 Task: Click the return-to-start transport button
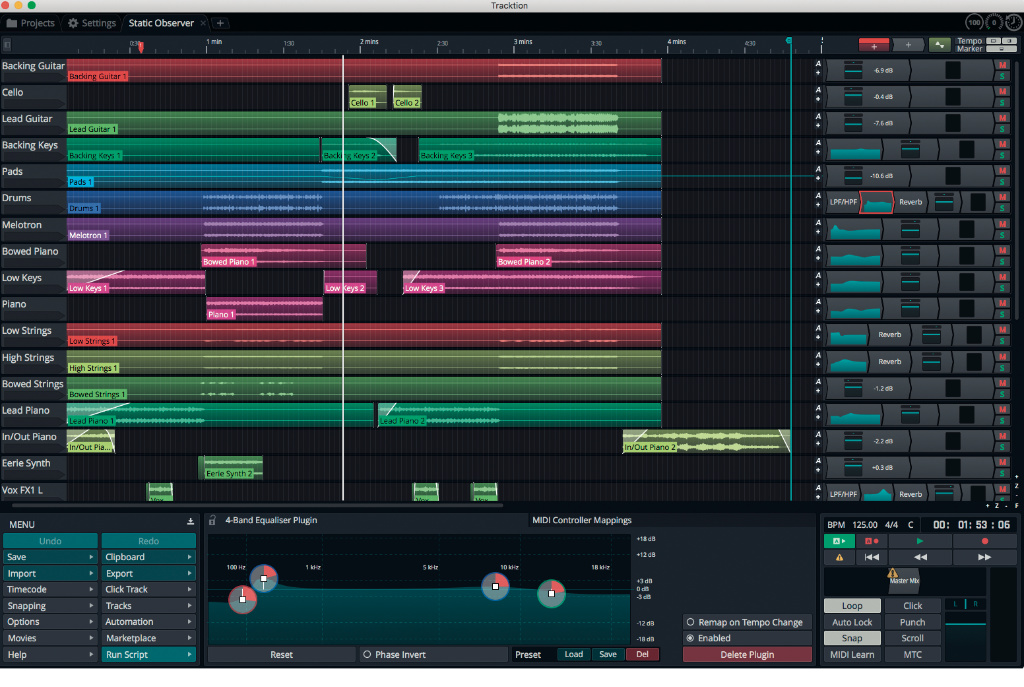click(x=871, y=557)
